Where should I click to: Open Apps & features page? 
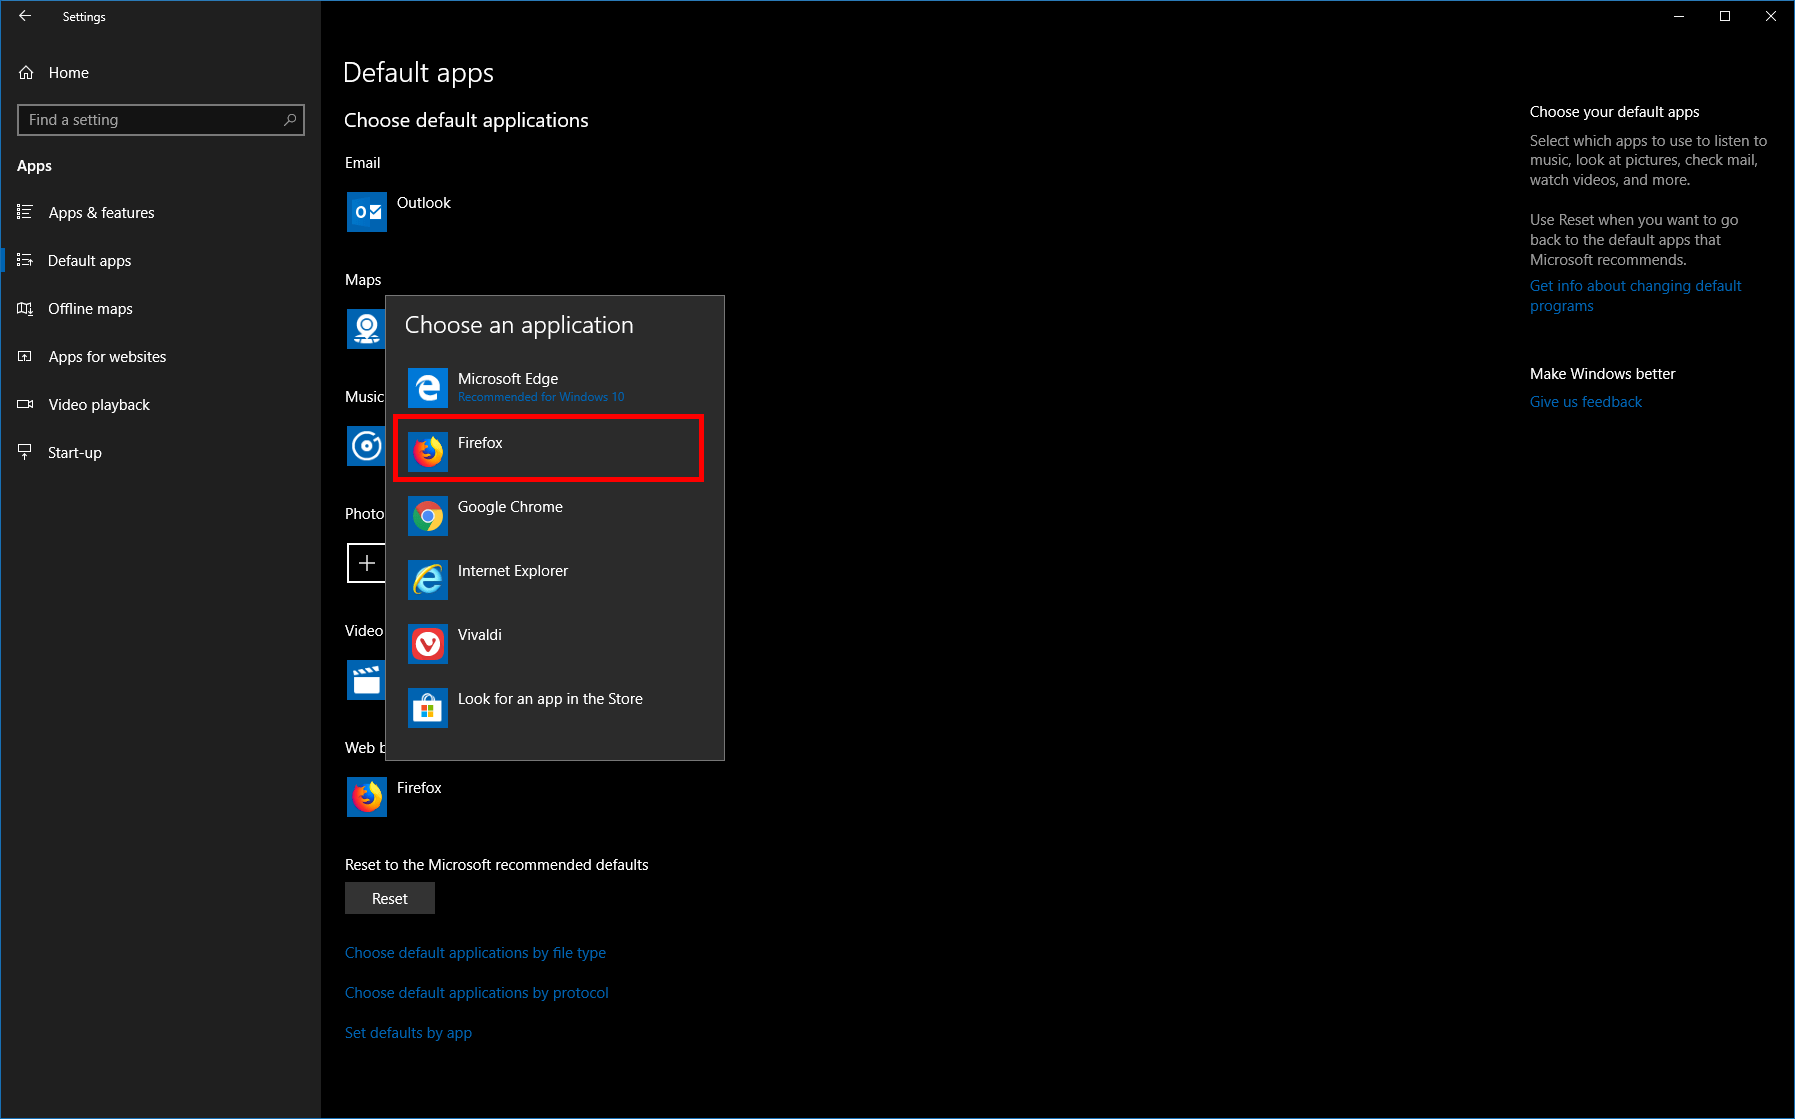tap(160, 212)
